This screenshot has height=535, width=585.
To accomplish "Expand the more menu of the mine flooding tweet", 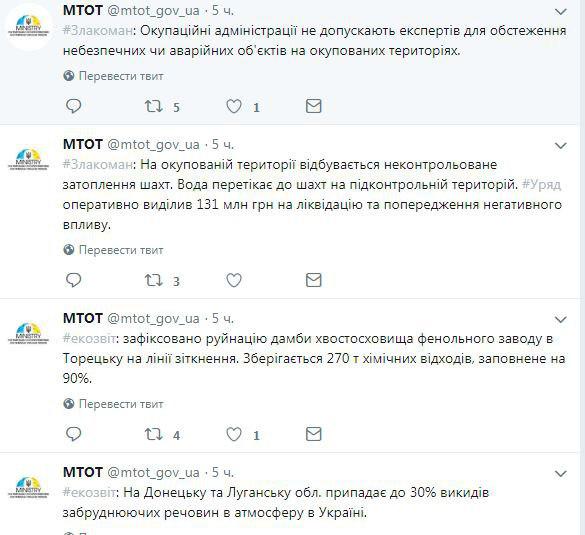I will [561, 146].
